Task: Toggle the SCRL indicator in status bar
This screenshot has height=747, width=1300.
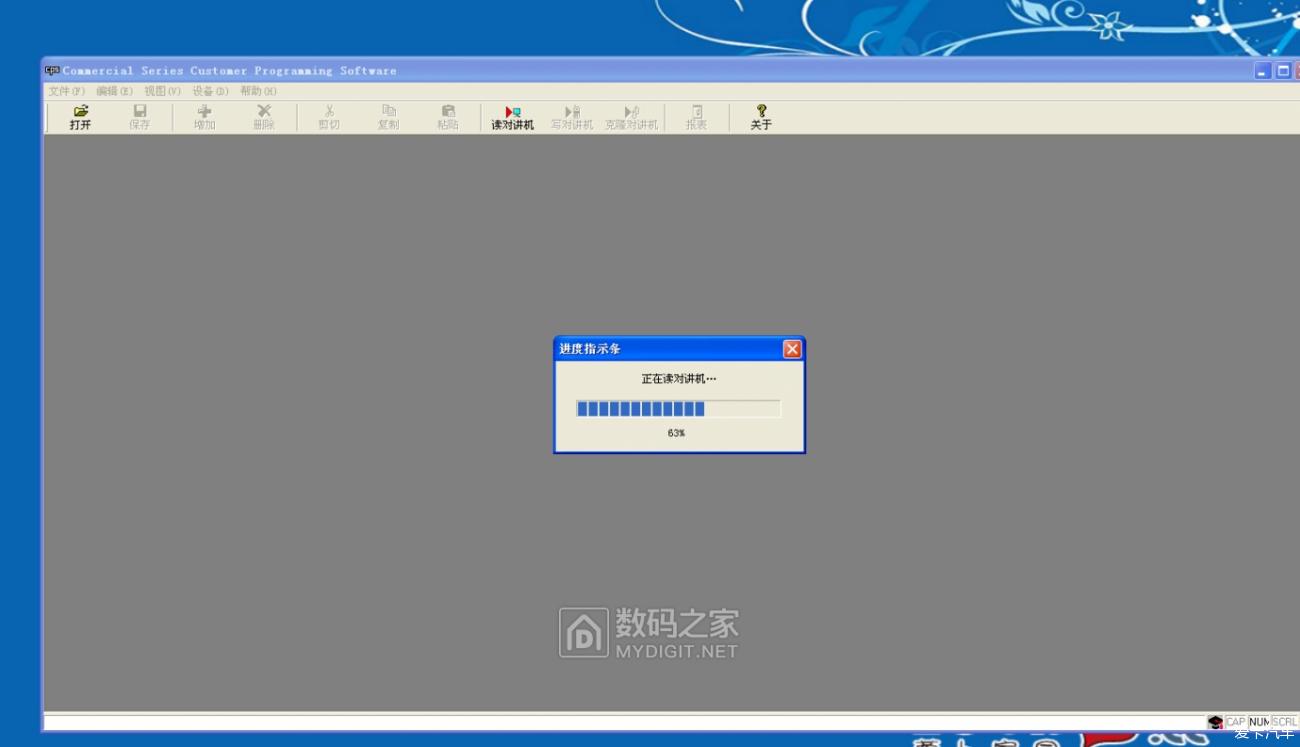Action: 1283,721
